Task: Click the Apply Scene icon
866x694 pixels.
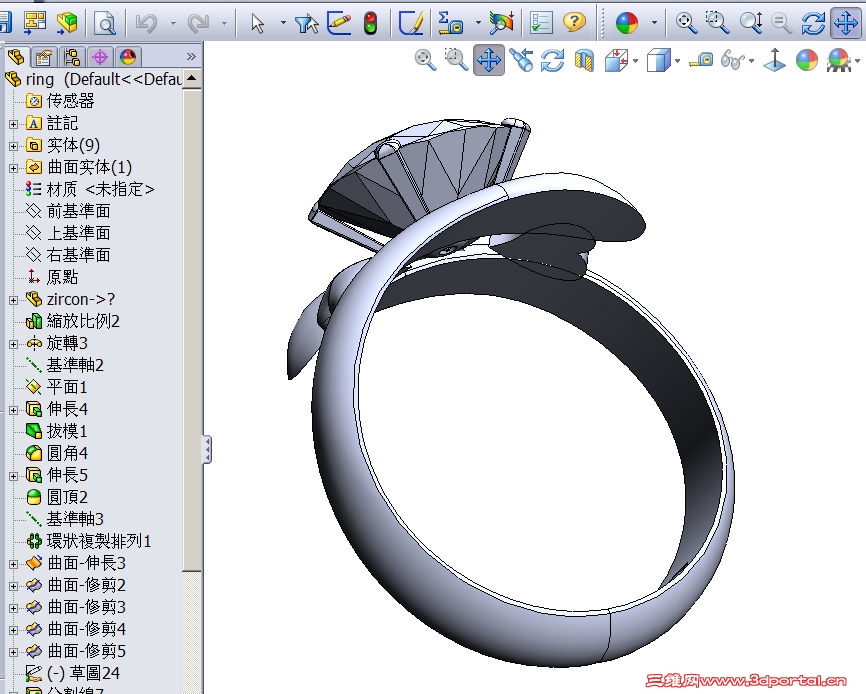Action: (838, 60)
